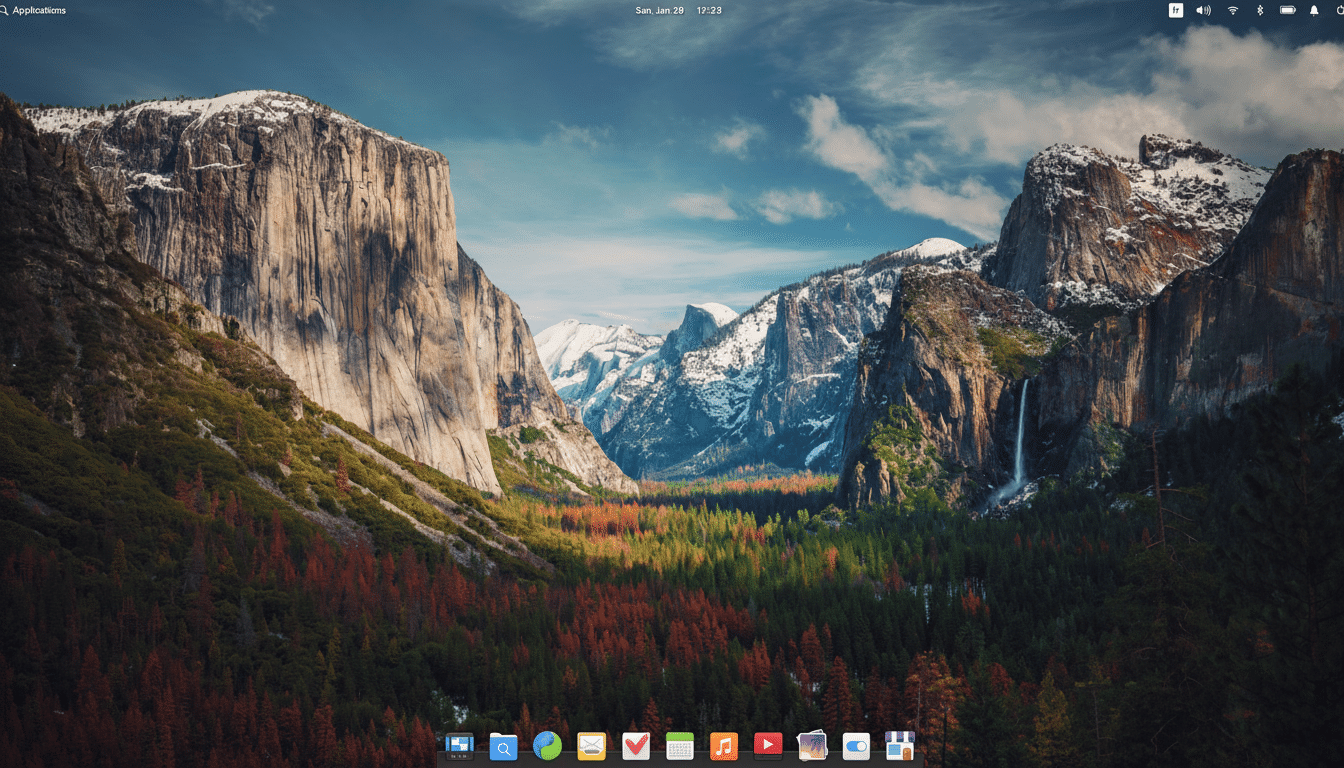
Task: Open the sound volume indicator
Action: click(1203, 10)
